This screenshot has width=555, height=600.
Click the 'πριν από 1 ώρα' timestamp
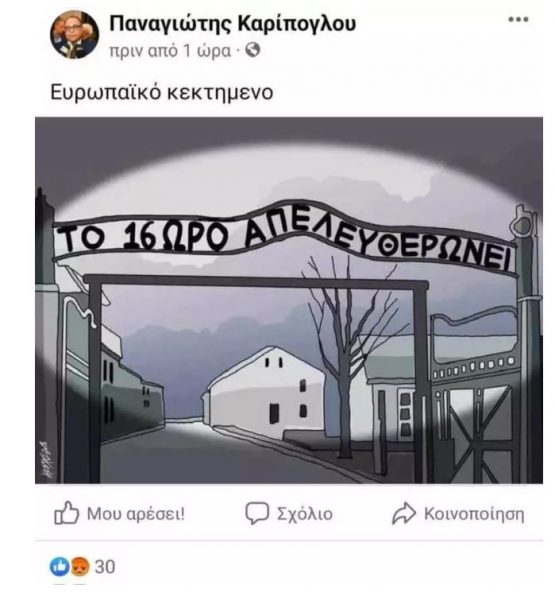click(x=170, y=51)
